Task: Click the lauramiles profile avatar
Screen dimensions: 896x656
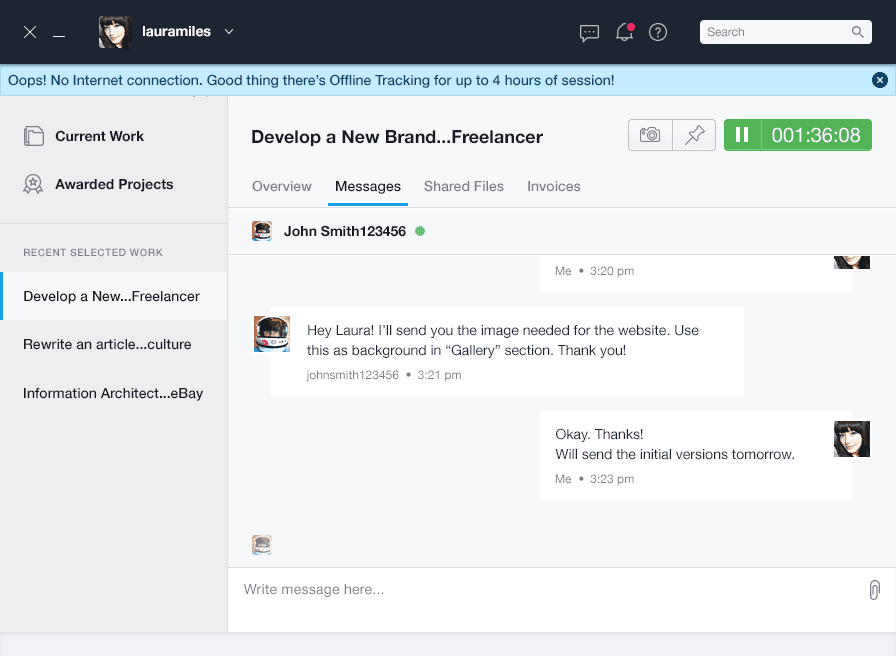Action: click(x=115, y=32)
